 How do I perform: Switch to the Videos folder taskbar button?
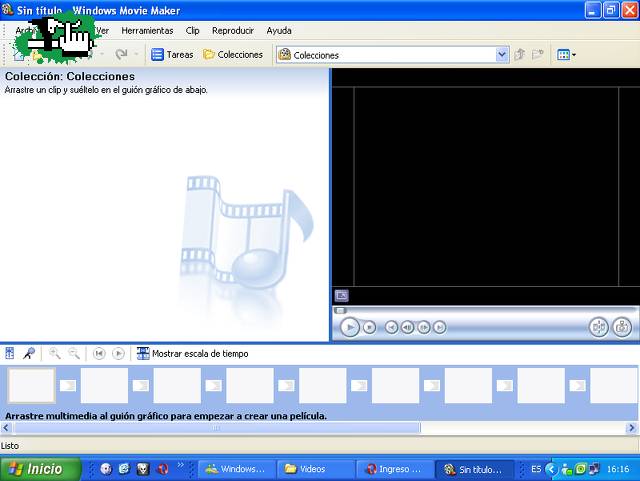pos(316,469)
